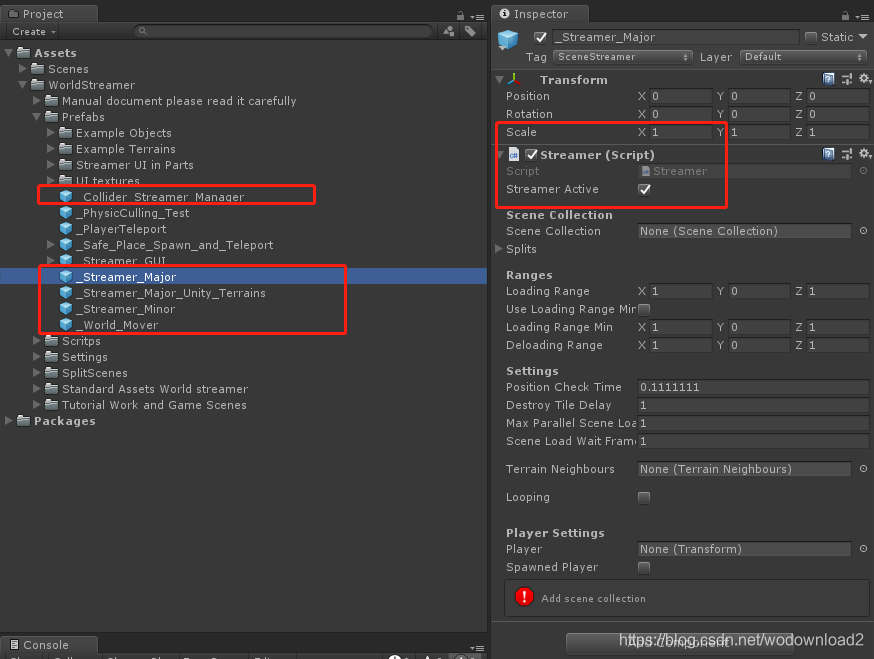Enable the Looping checkbox
The height and width of the screenshot is (659, 874).
[644, 497]
